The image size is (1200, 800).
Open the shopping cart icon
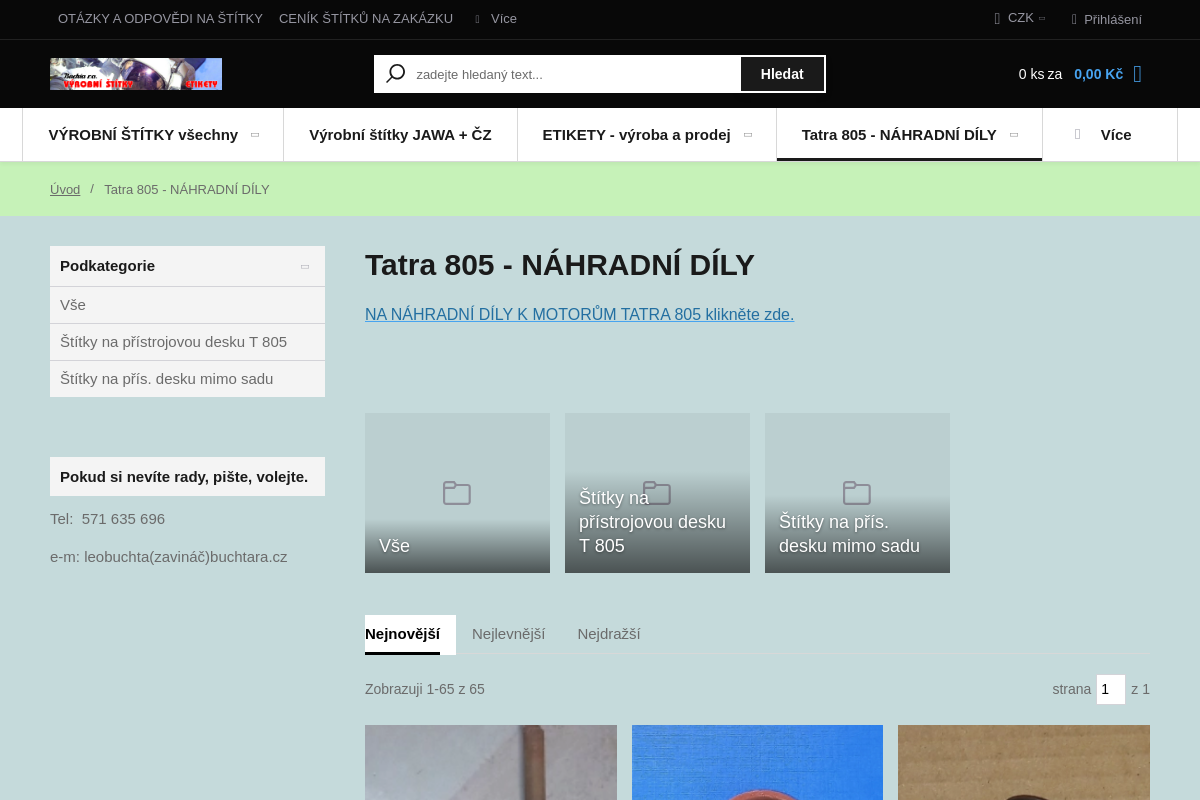tap(1137, 74)
